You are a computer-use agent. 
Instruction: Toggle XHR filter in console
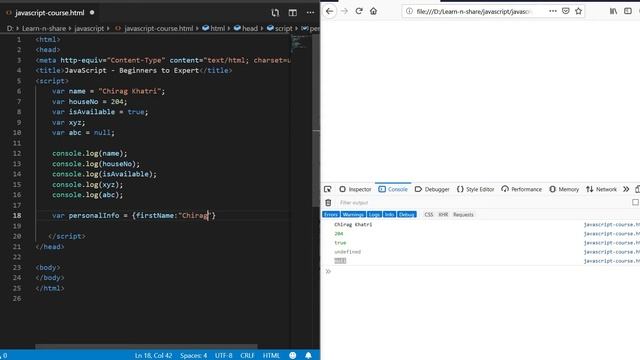pyautogui.click(x=443, y=214)
